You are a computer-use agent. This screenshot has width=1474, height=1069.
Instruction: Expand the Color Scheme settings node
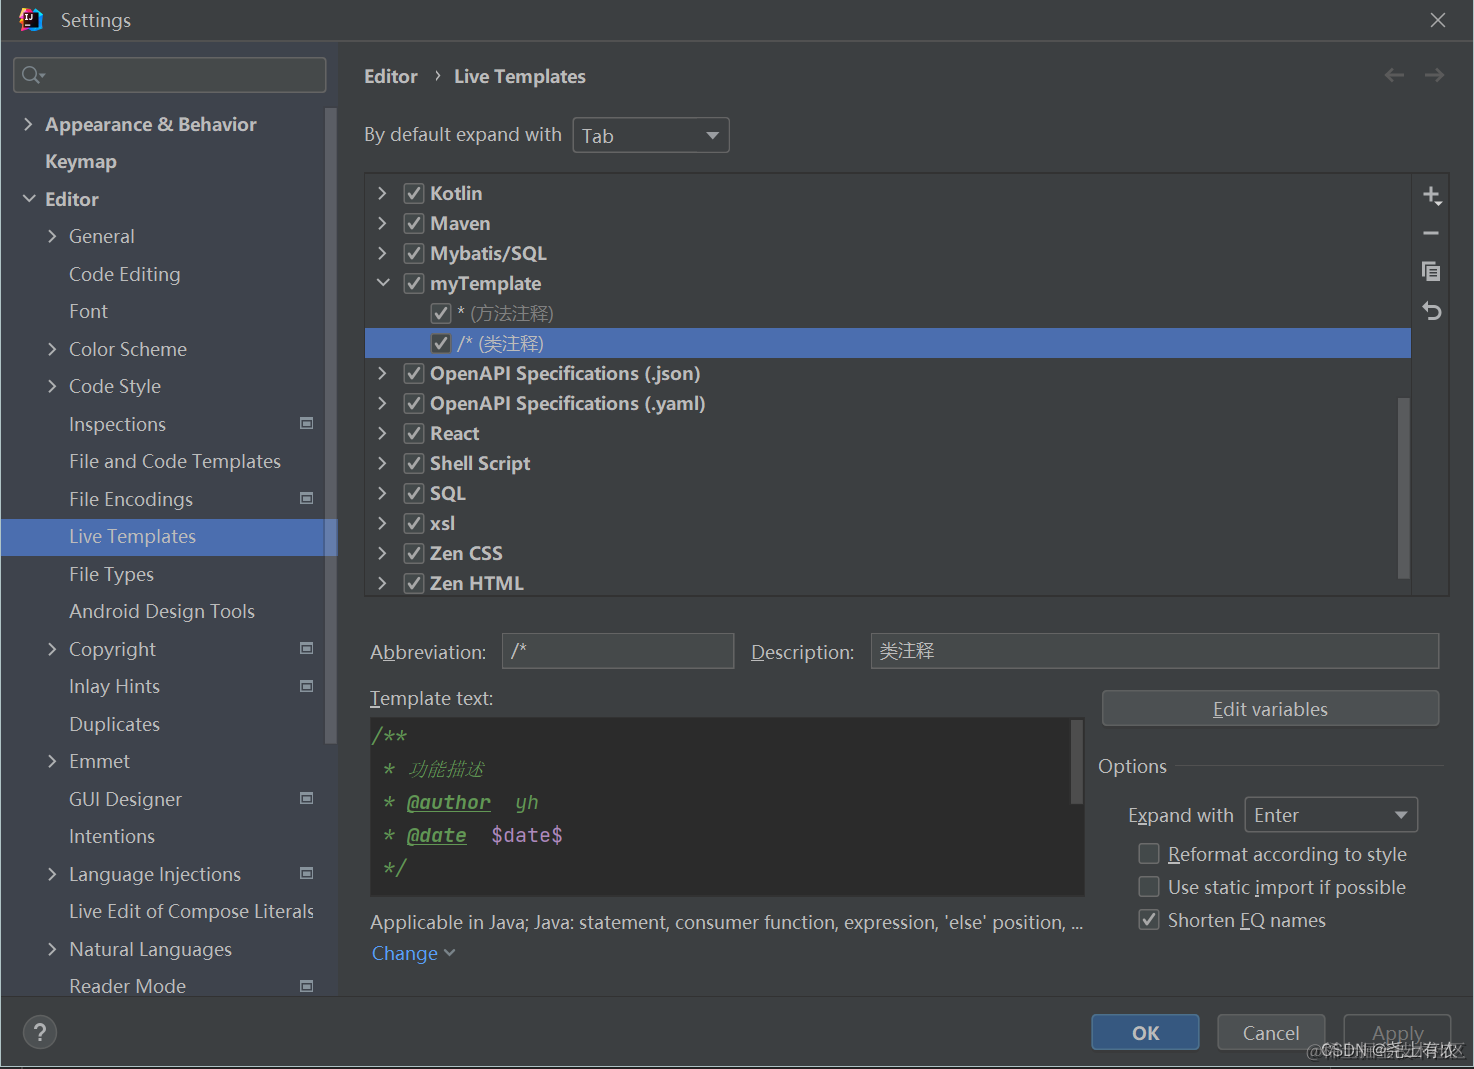coord(52,349)
